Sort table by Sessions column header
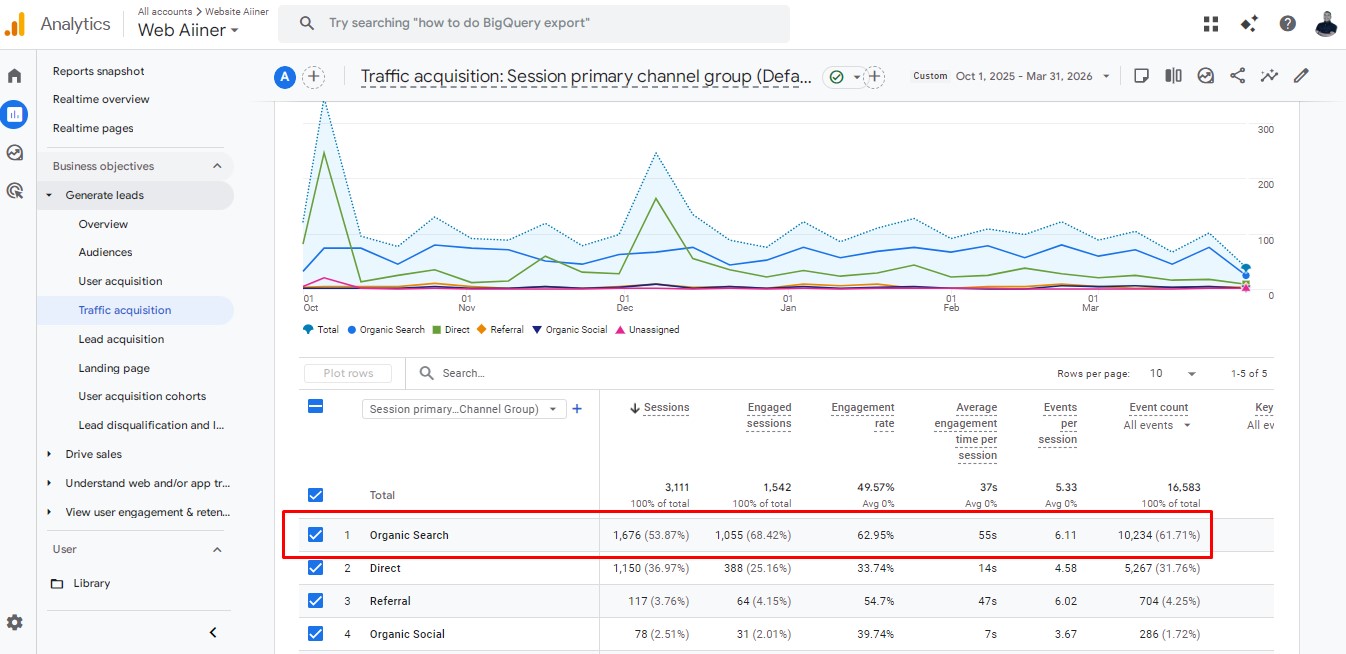The width and height of the screenshot is (1346, 654). 665,408
